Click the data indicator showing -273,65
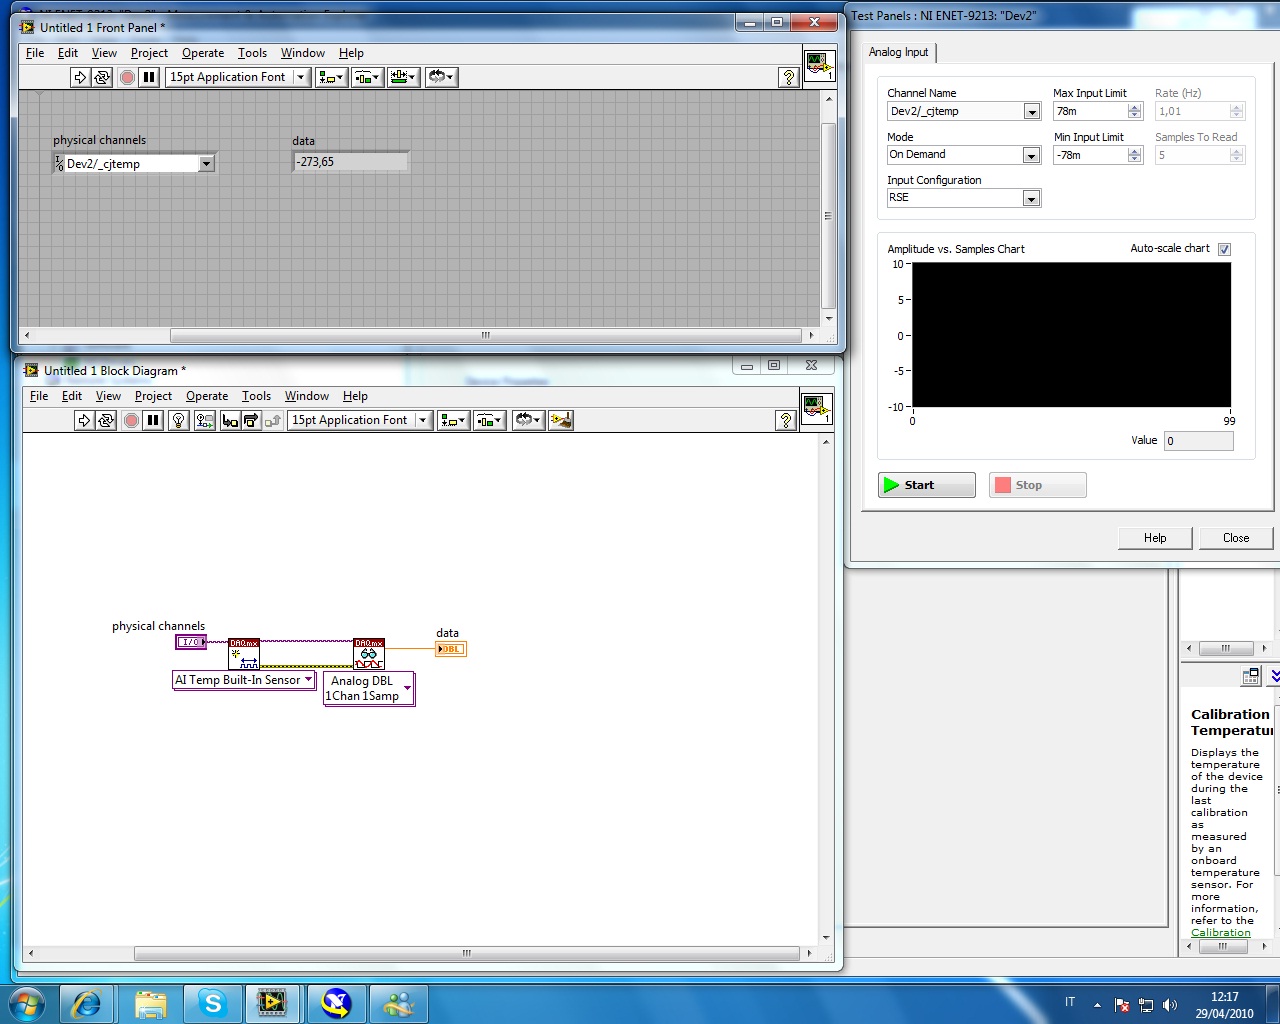Screen dimensions: 1280x1024 351,162
